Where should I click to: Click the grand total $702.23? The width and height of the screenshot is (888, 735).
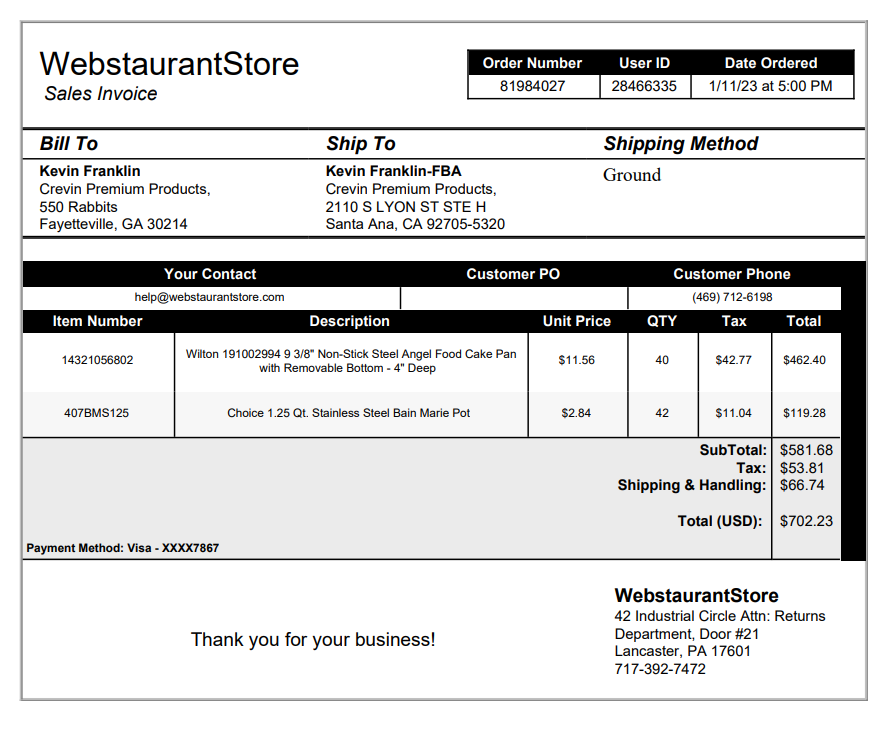coord(806,521)
